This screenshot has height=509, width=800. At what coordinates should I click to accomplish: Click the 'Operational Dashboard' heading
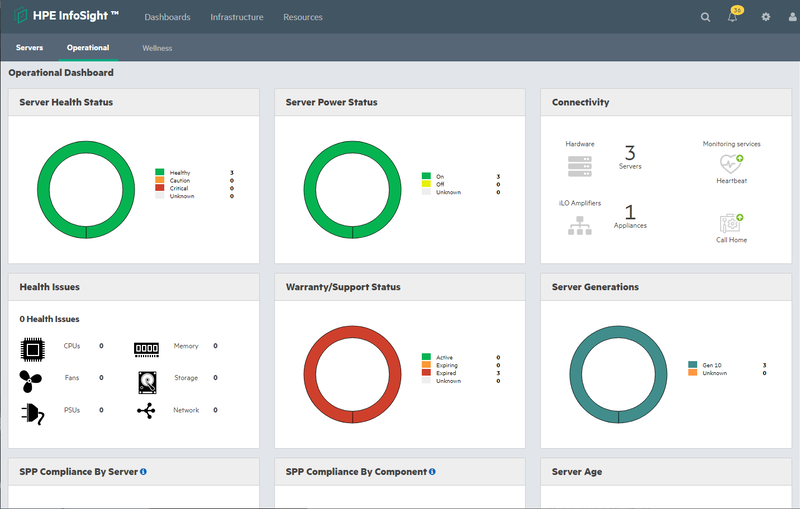61,72
